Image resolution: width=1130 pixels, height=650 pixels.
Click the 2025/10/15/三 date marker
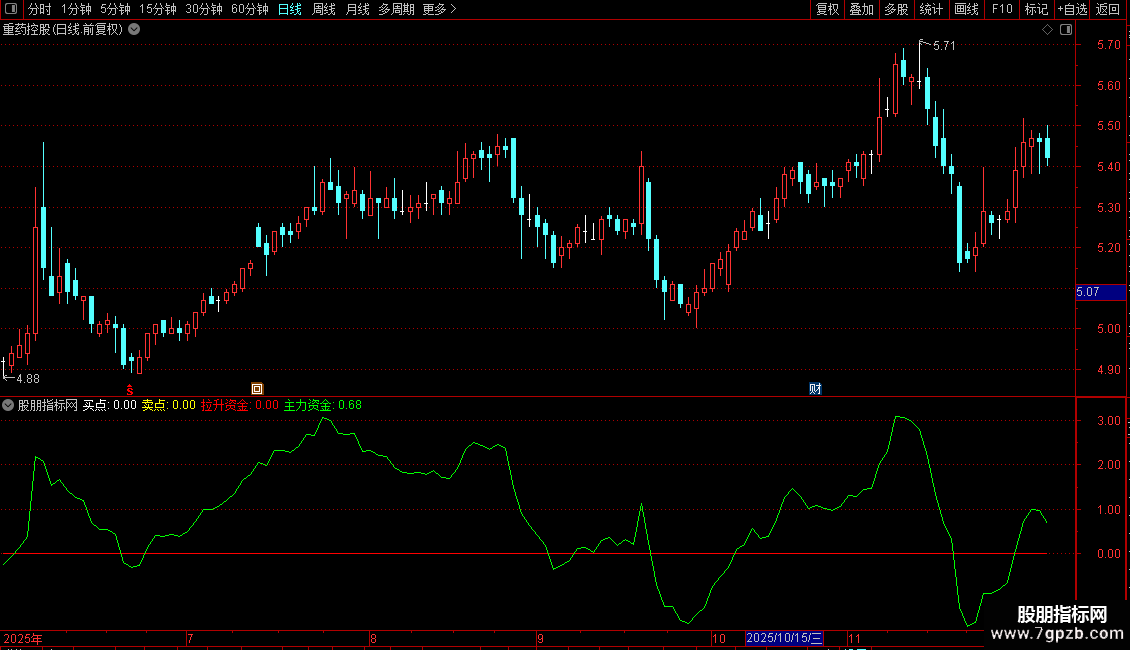click(x=784, y=638)
